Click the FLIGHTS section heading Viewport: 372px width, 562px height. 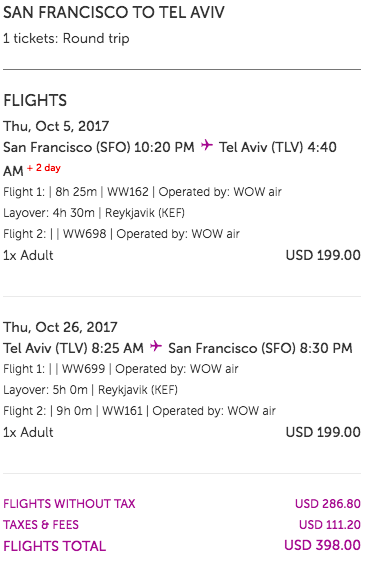(x=35, y=100)
